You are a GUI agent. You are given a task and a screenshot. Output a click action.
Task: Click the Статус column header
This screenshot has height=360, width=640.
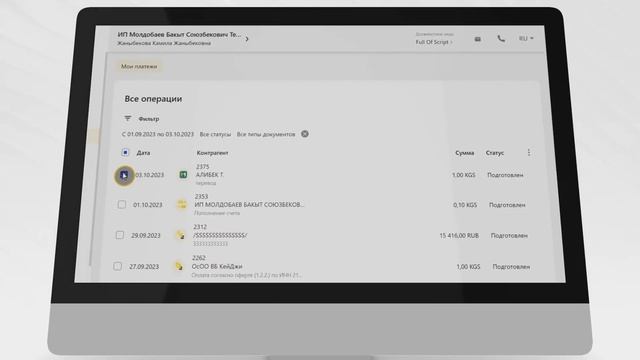click(495, 153)
